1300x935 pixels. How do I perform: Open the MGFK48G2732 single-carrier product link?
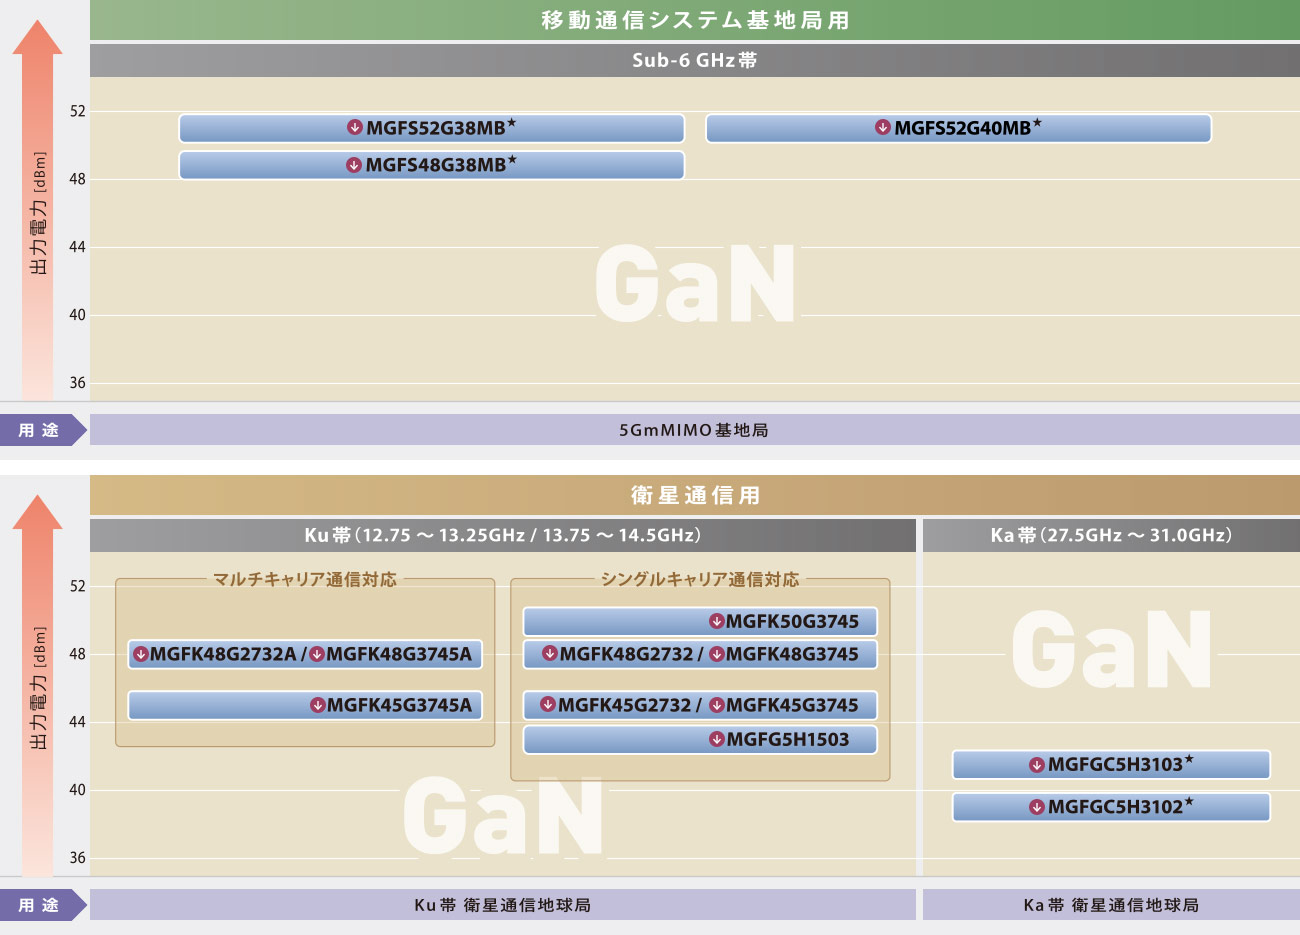(626, 654)
